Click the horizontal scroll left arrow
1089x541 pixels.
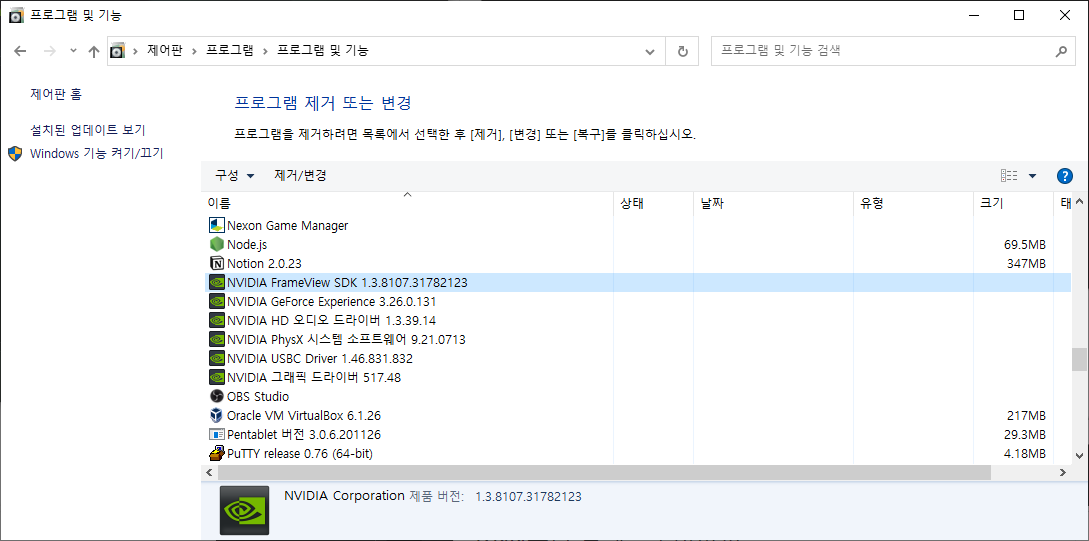(x=208, y=472)
